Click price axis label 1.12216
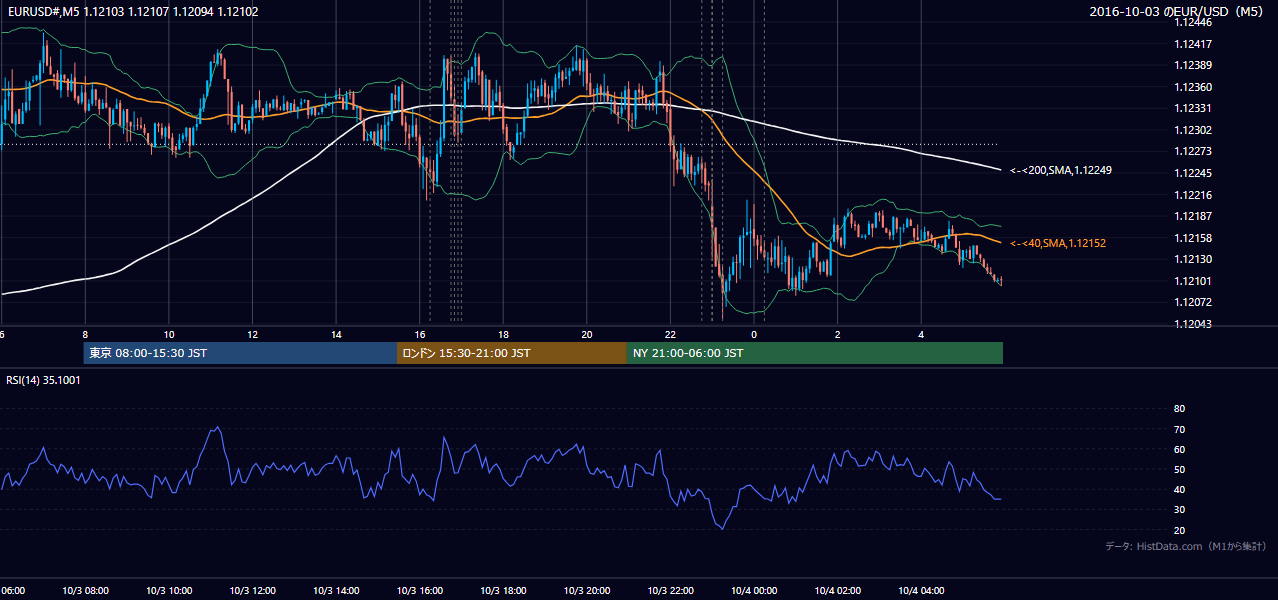 click(x=1192, y=195)
